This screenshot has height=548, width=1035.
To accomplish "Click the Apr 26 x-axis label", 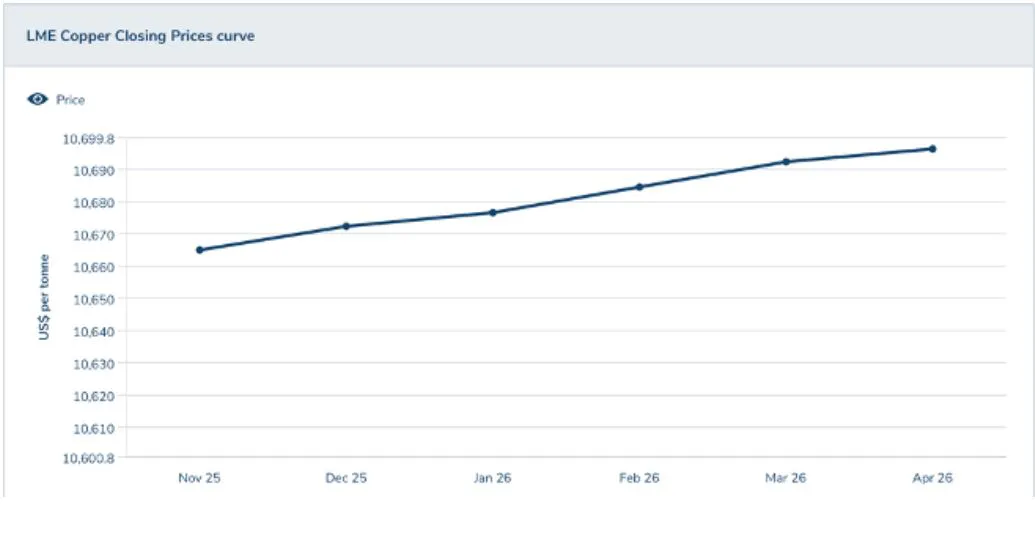I will point(932,478).
